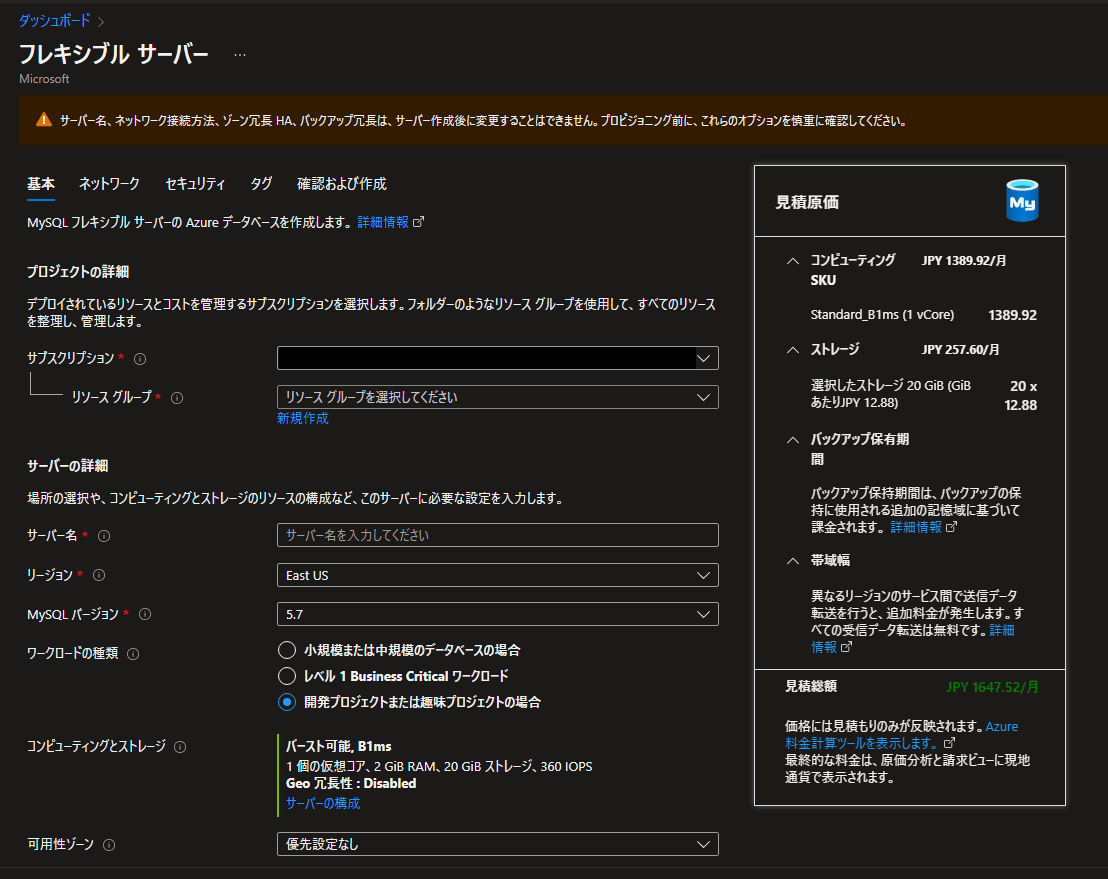Collapse the バックアップ保有期間 section

pyautogui.click(x=793, y=440)
